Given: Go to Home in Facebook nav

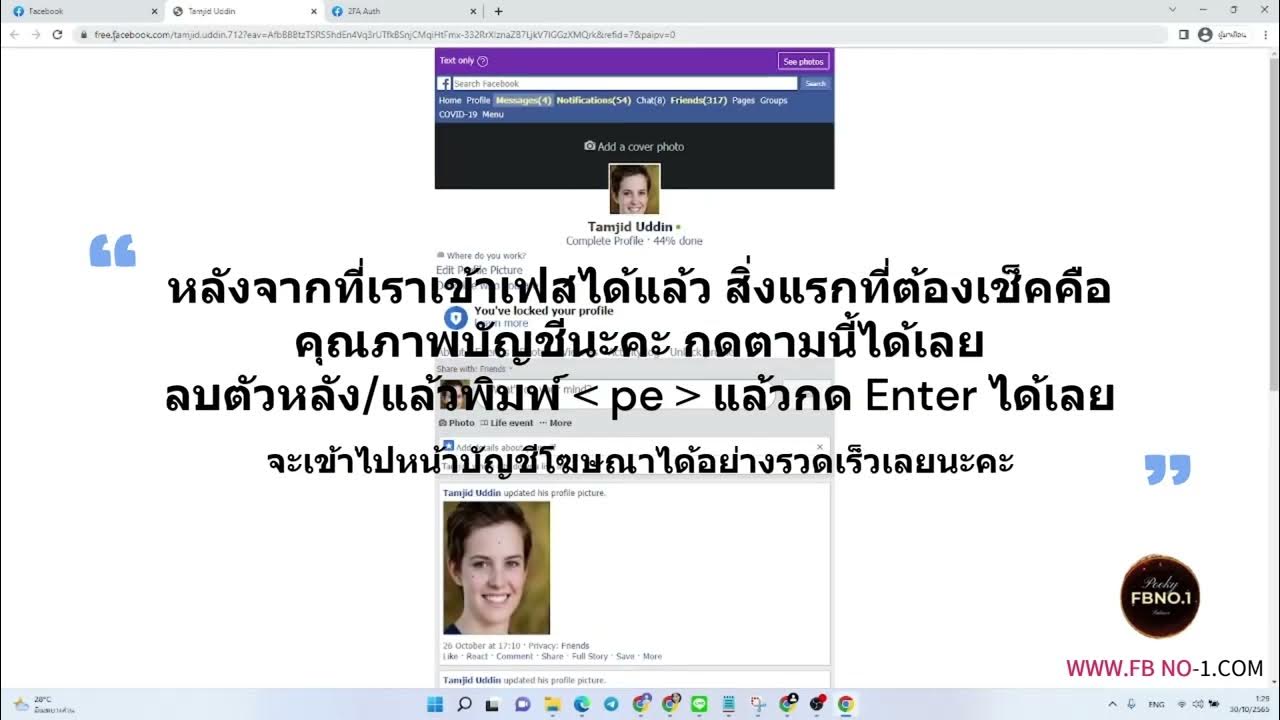Looking at the screenshot, I should (450, 100).
